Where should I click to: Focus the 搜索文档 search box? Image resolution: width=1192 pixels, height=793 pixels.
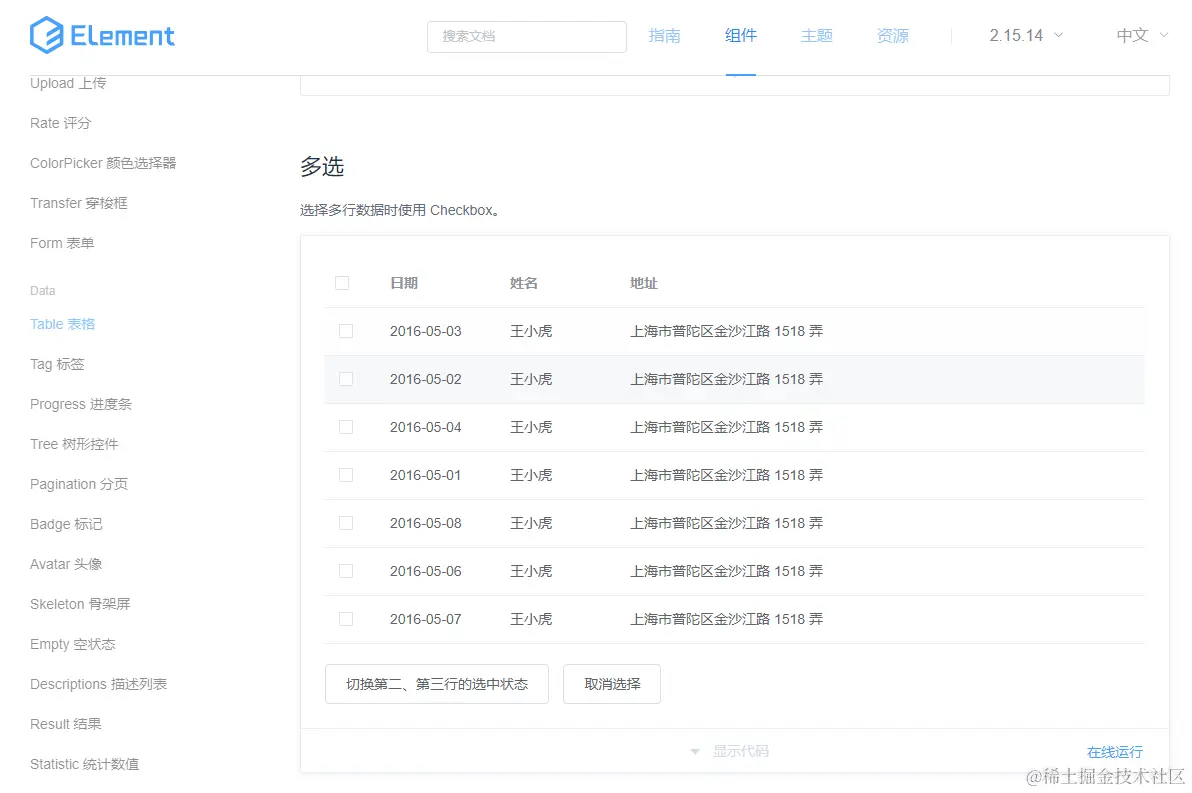pyautogui.click(x=527, y=36)
